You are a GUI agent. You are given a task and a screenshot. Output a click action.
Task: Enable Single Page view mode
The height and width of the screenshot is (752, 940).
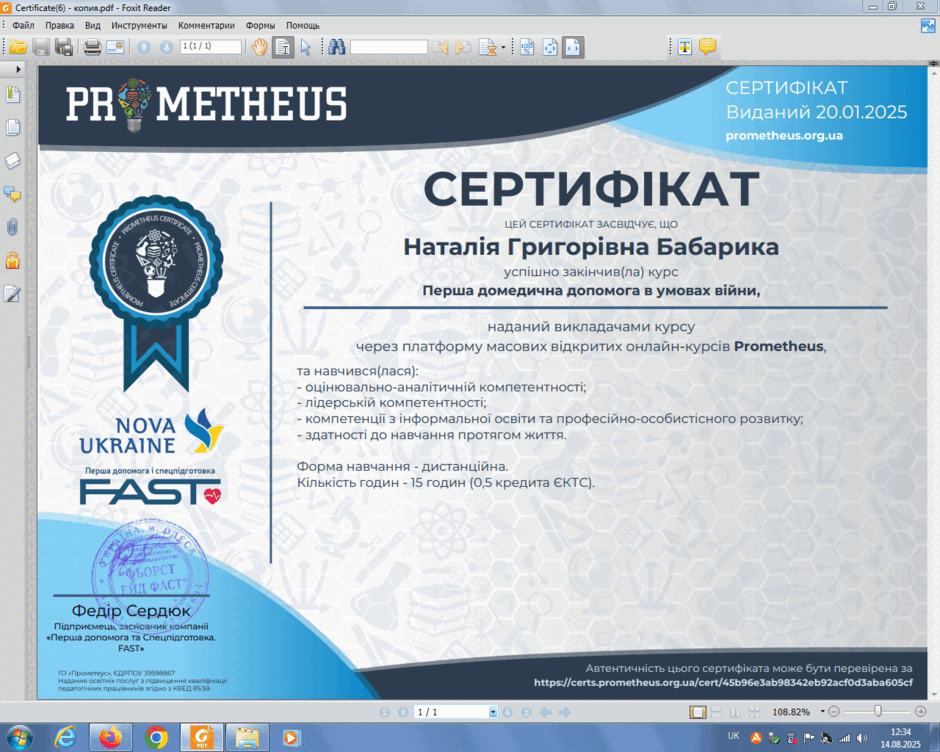(x=697, y=712)
